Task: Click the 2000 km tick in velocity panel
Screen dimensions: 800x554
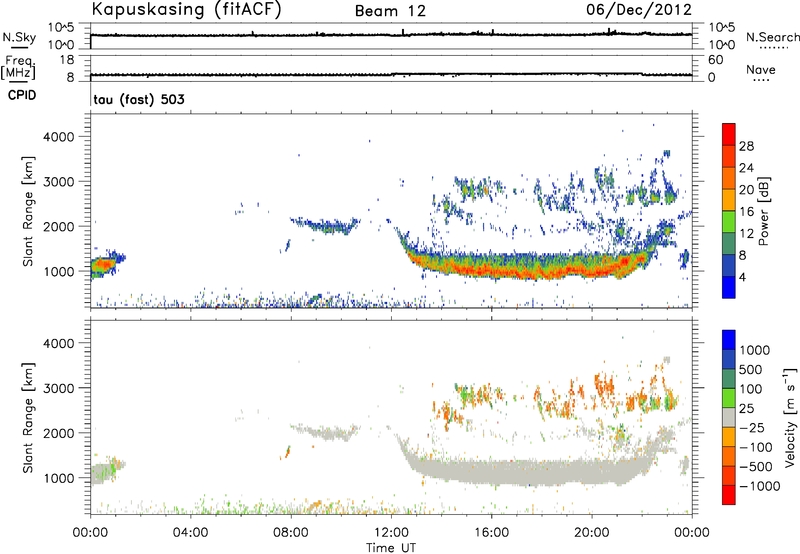Action: point(58,433)
